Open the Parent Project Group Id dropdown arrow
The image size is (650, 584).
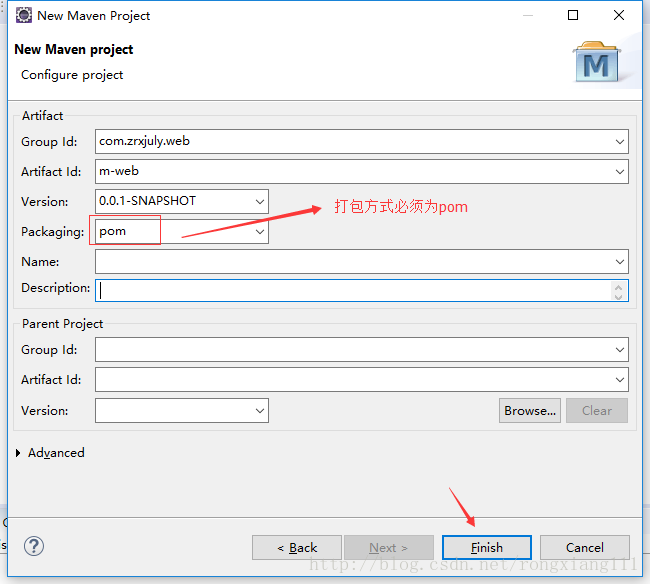coord(620,350)
